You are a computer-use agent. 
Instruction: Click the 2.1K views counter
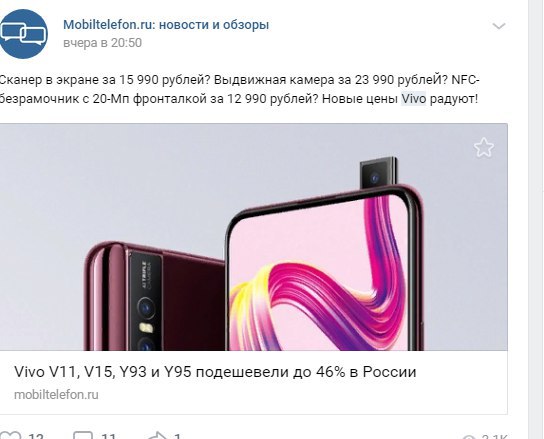[x=495, y=437]
